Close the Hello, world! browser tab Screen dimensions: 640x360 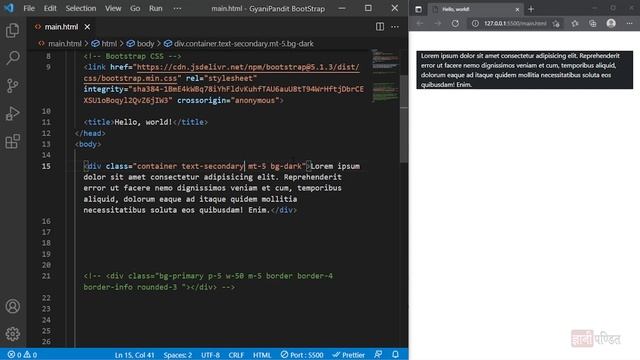517,9
